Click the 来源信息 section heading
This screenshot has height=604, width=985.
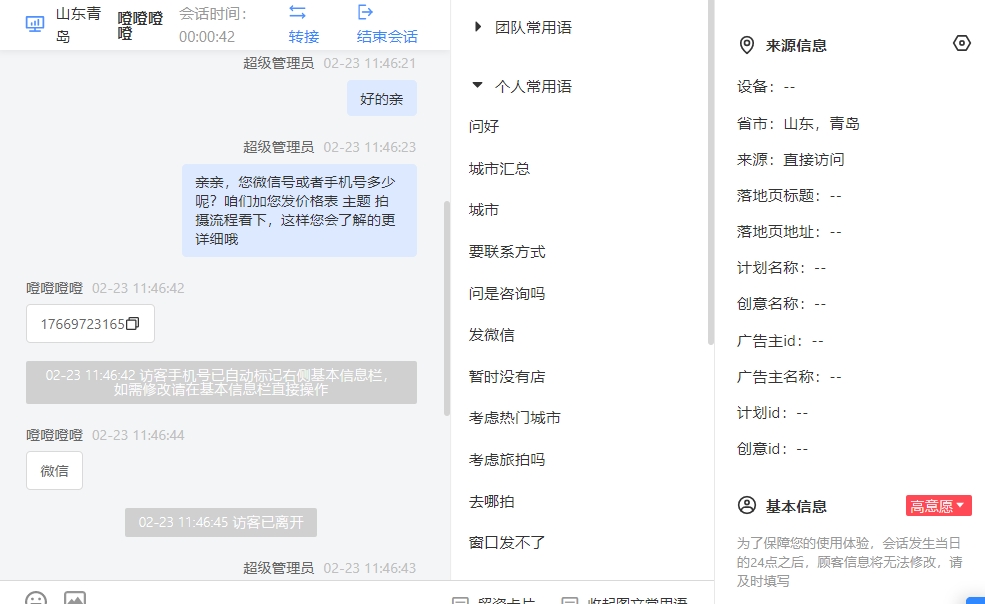click(796, 45)
